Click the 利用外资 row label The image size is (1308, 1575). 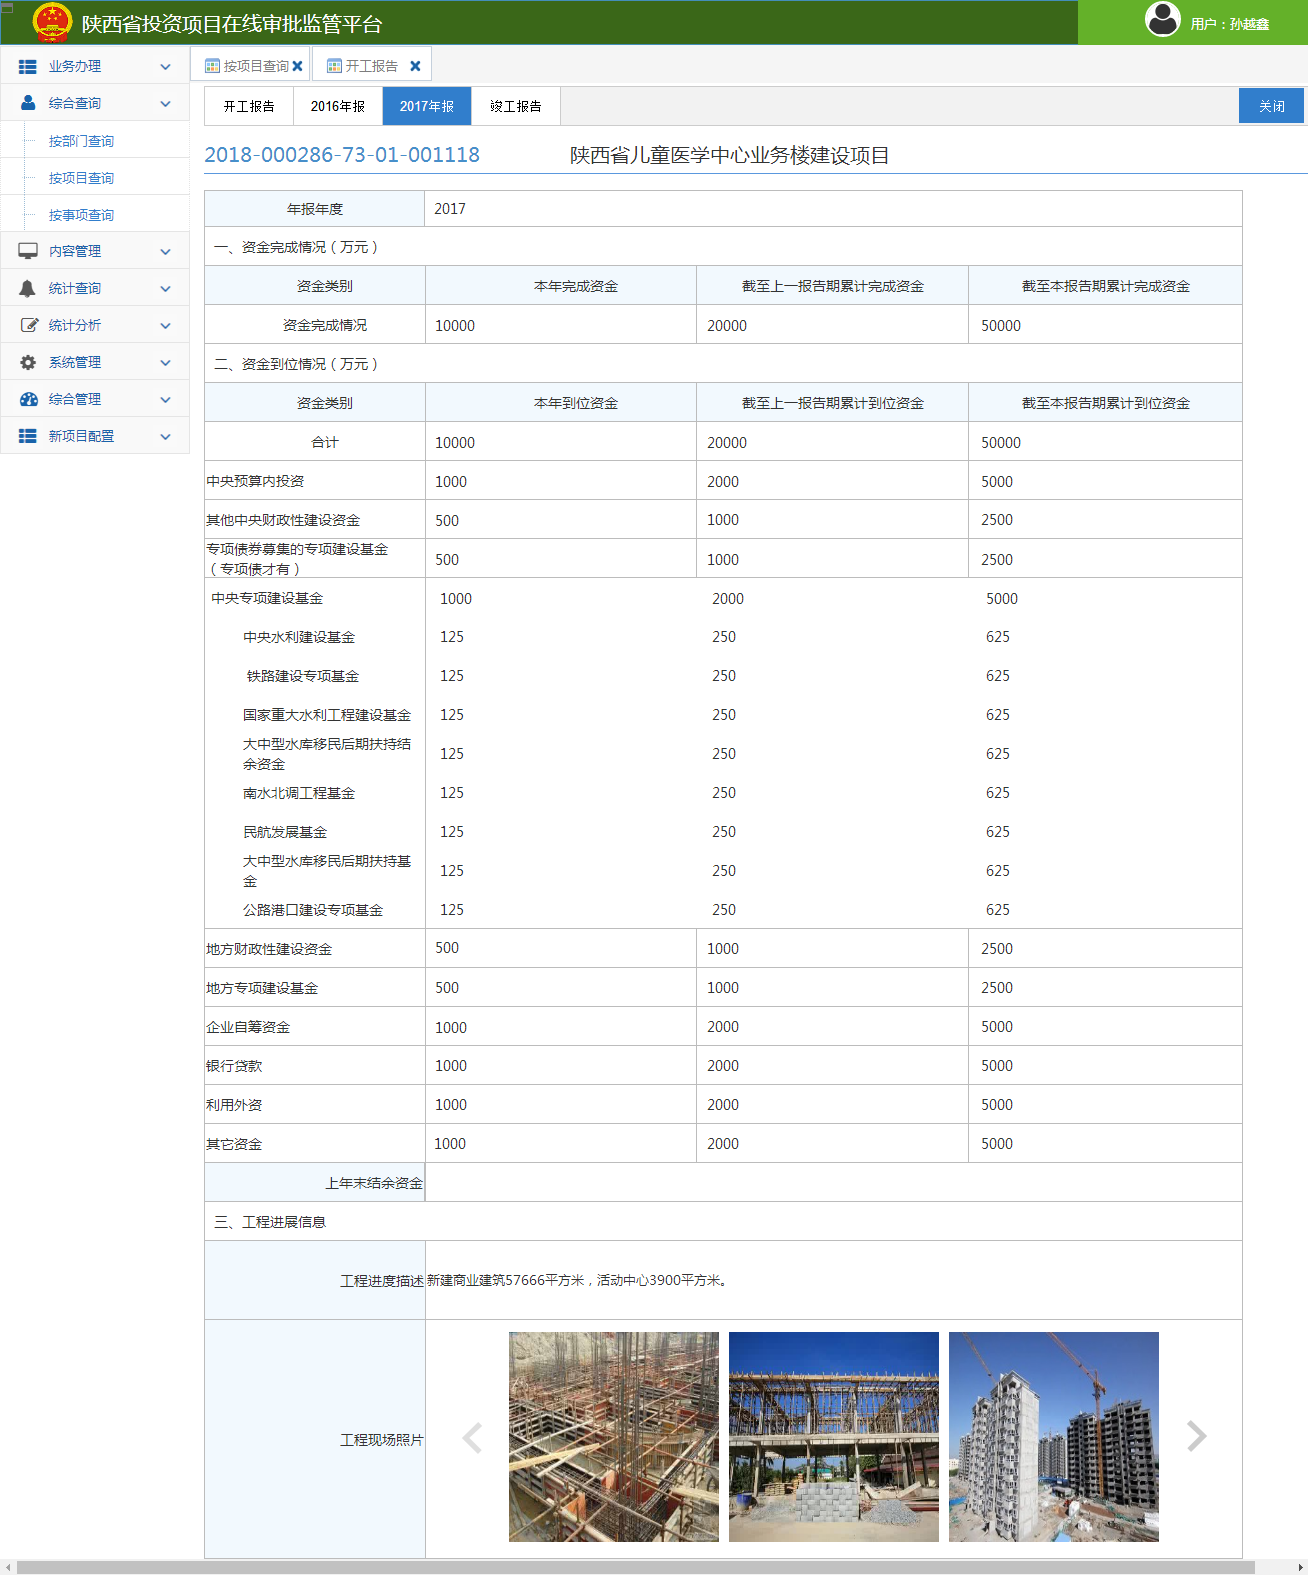pos(234,1105)
